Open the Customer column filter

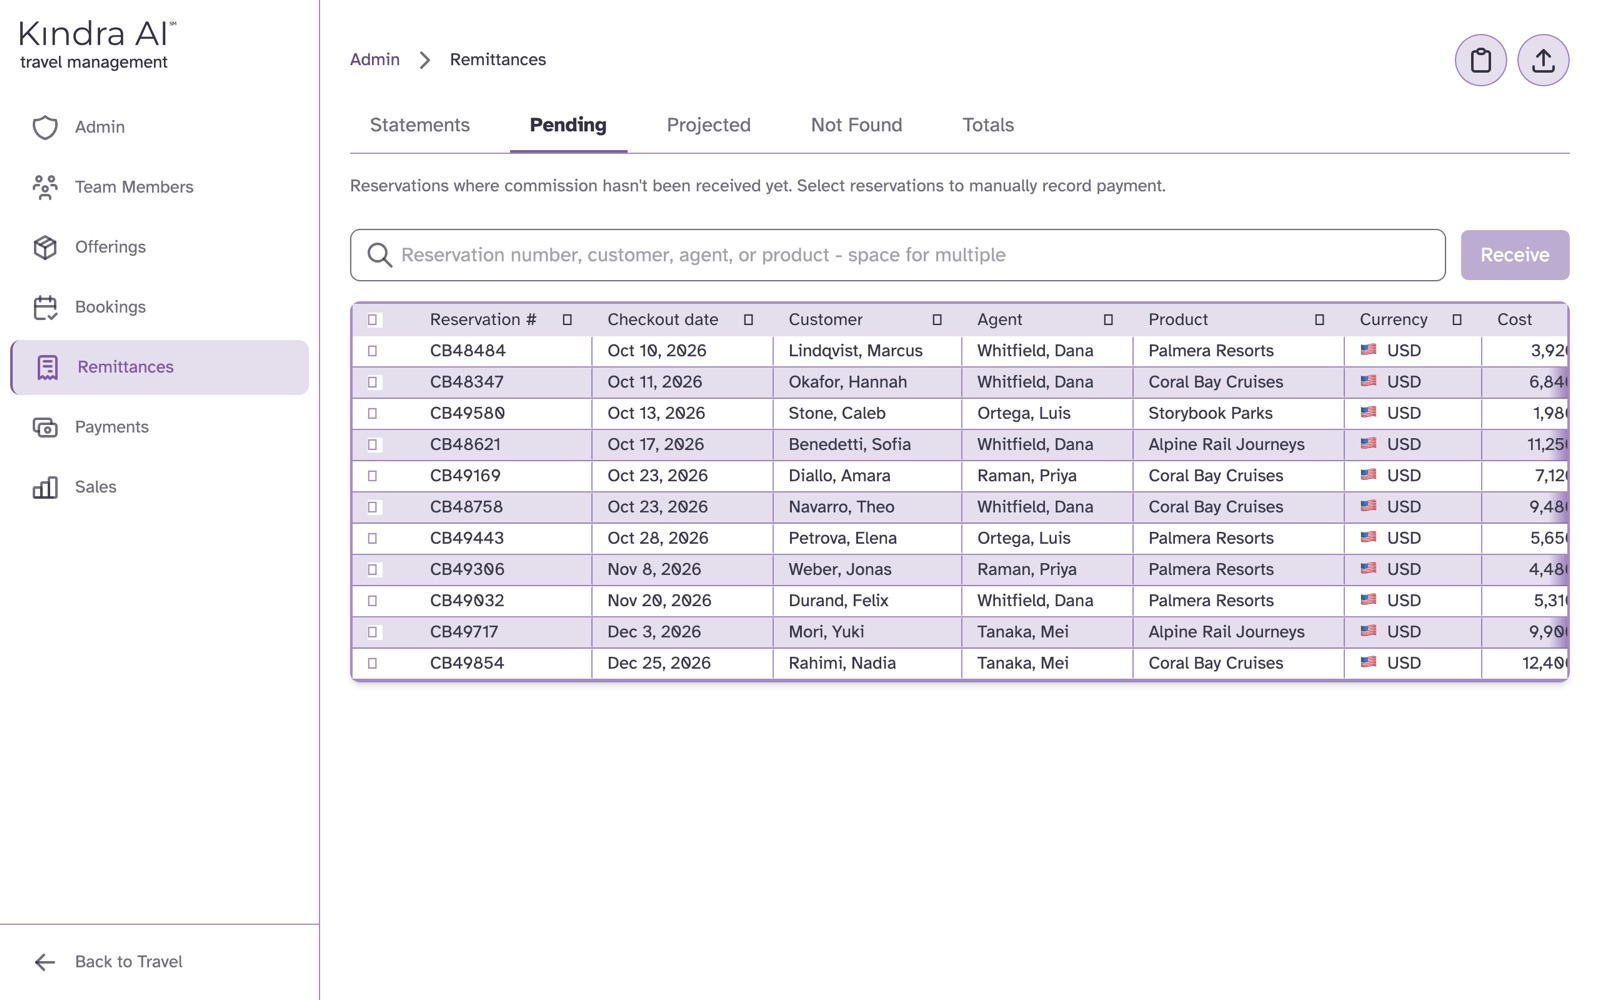pyautogui.click(x=937, y=320)
